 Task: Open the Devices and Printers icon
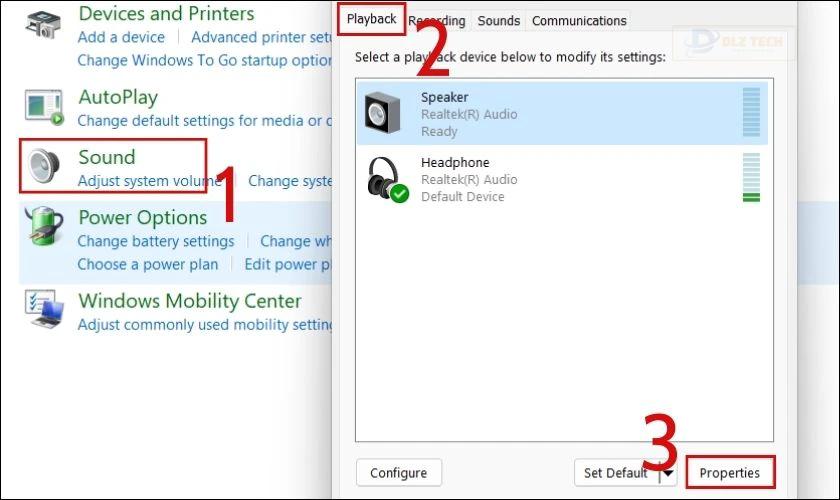tap(43, 24)
